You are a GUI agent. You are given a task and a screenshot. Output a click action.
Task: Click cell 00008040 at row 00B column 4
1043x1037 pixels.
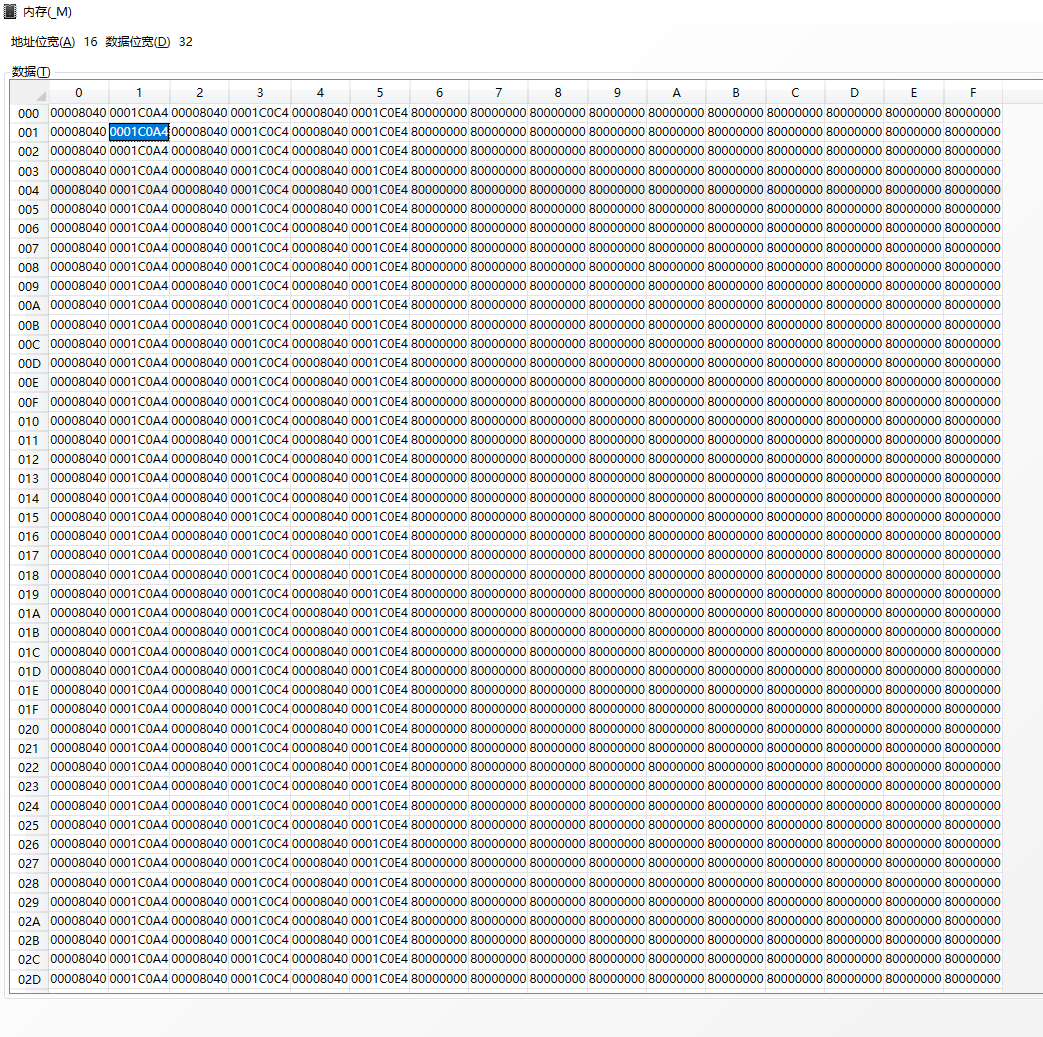[320, 325]
